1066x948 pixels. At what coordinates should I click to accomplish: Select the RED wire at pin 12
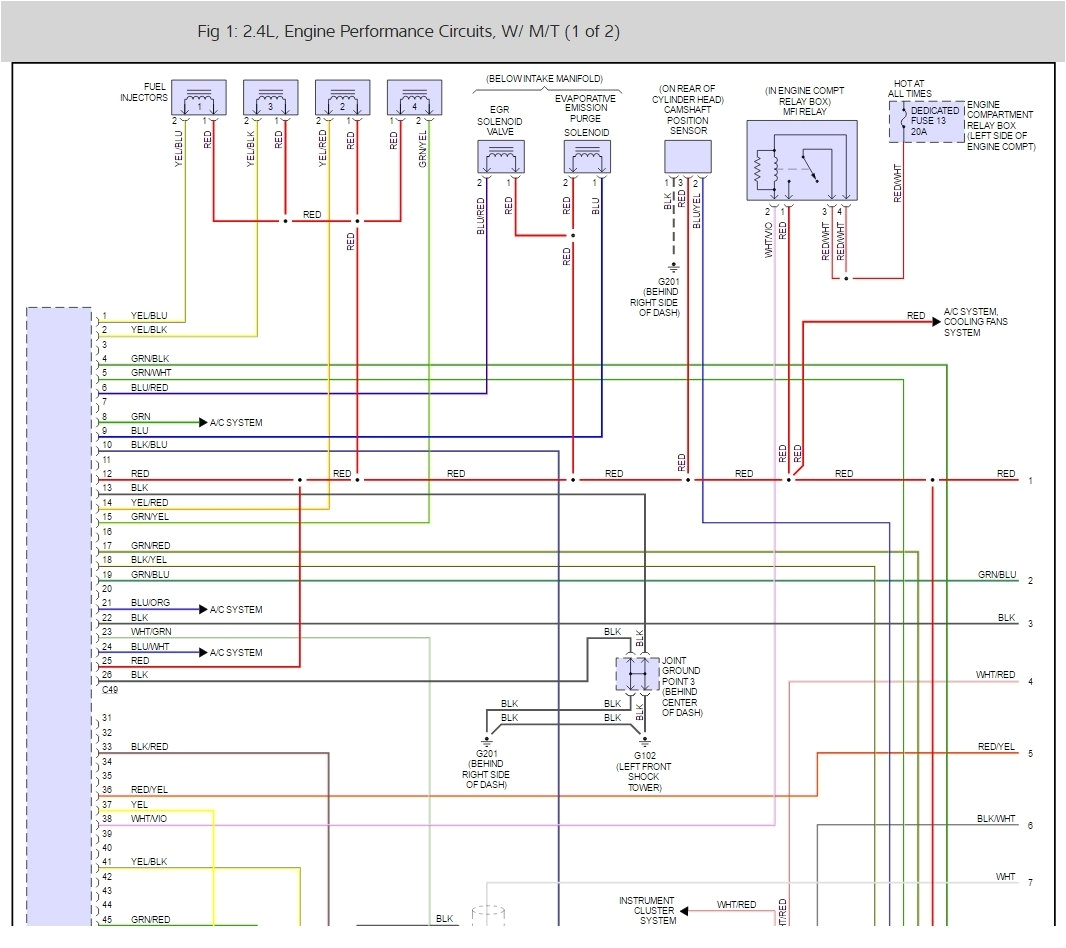tap(139, 472)
